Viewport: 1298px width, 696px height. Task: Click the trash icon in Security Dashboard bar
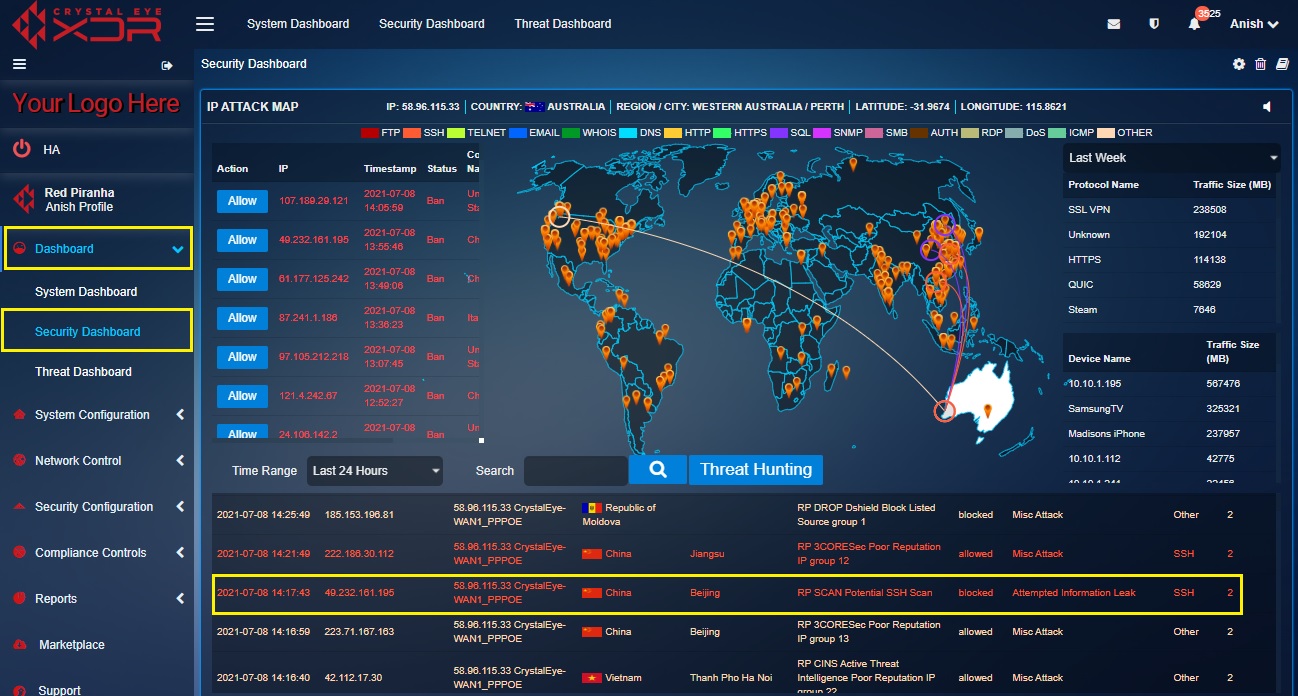[1260, 64]
